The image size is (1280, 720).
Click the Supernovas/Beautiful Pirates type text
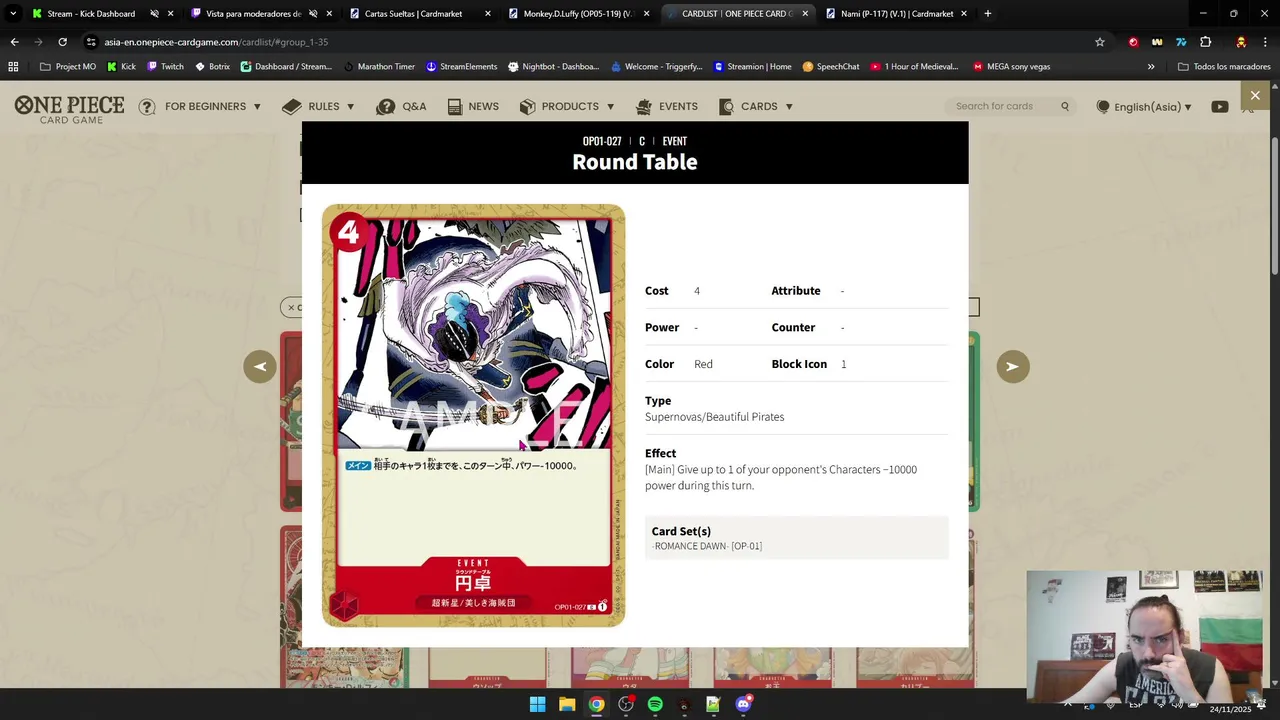pyautogui.click(x=714, y=417)
